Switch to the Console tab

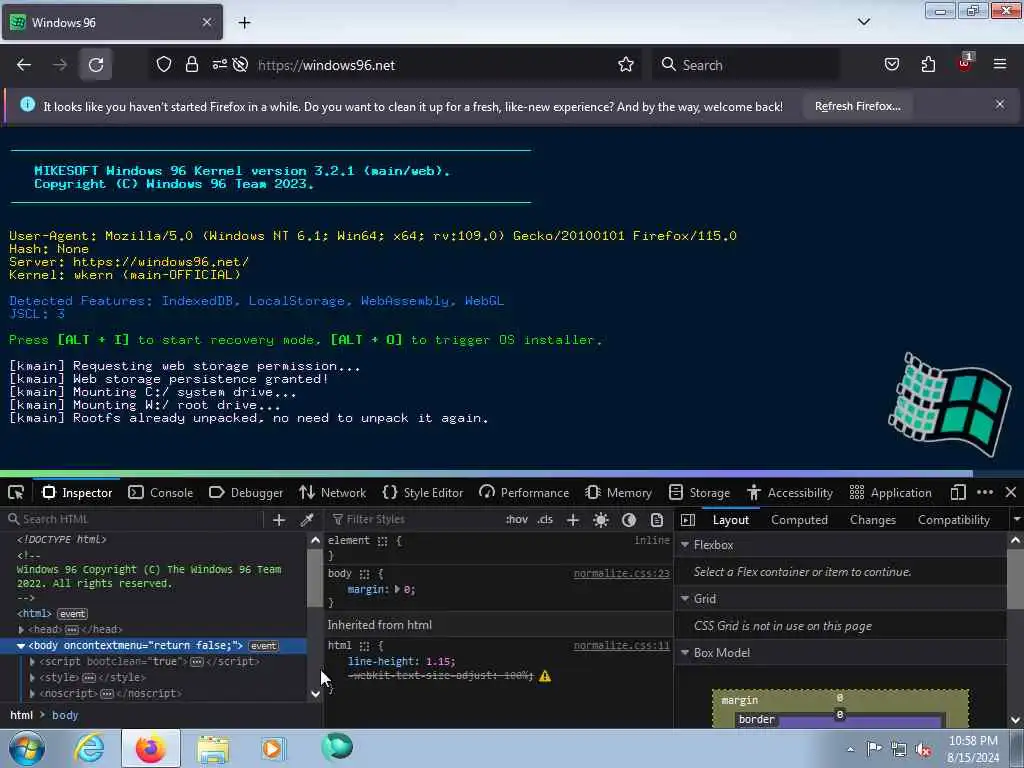point(161,492)
